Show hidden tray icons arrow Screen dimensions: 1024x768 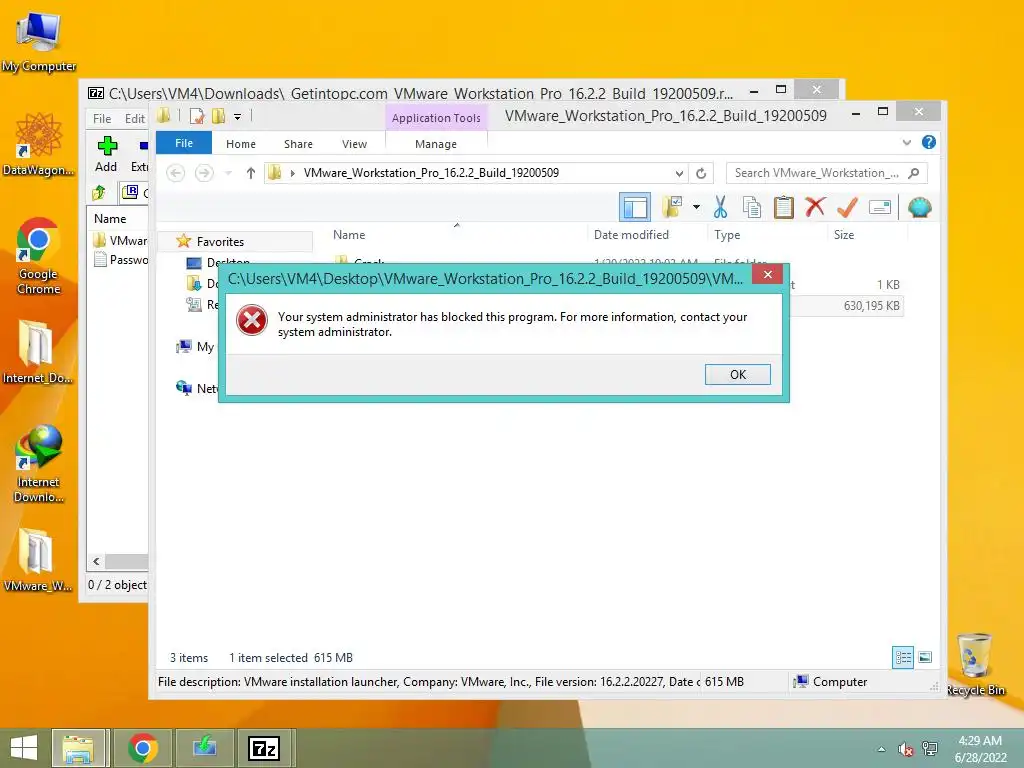[x=881, y=749]
